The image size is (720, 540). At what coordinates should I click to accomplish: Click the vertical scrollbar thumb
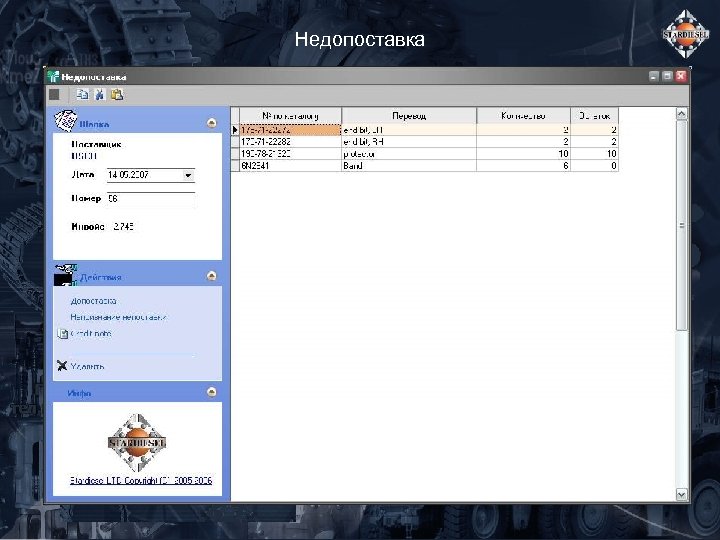[x=682, y=225]
